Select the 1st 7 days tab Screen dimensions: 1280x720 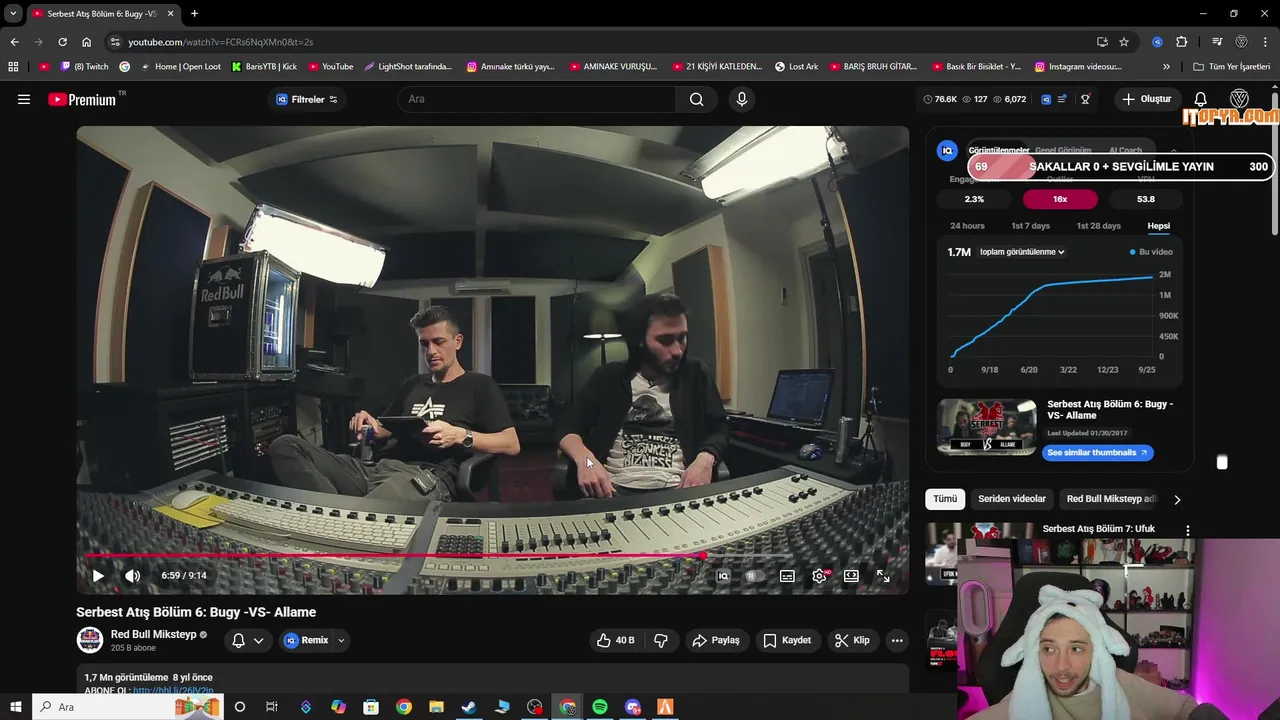pos(1030,226)
